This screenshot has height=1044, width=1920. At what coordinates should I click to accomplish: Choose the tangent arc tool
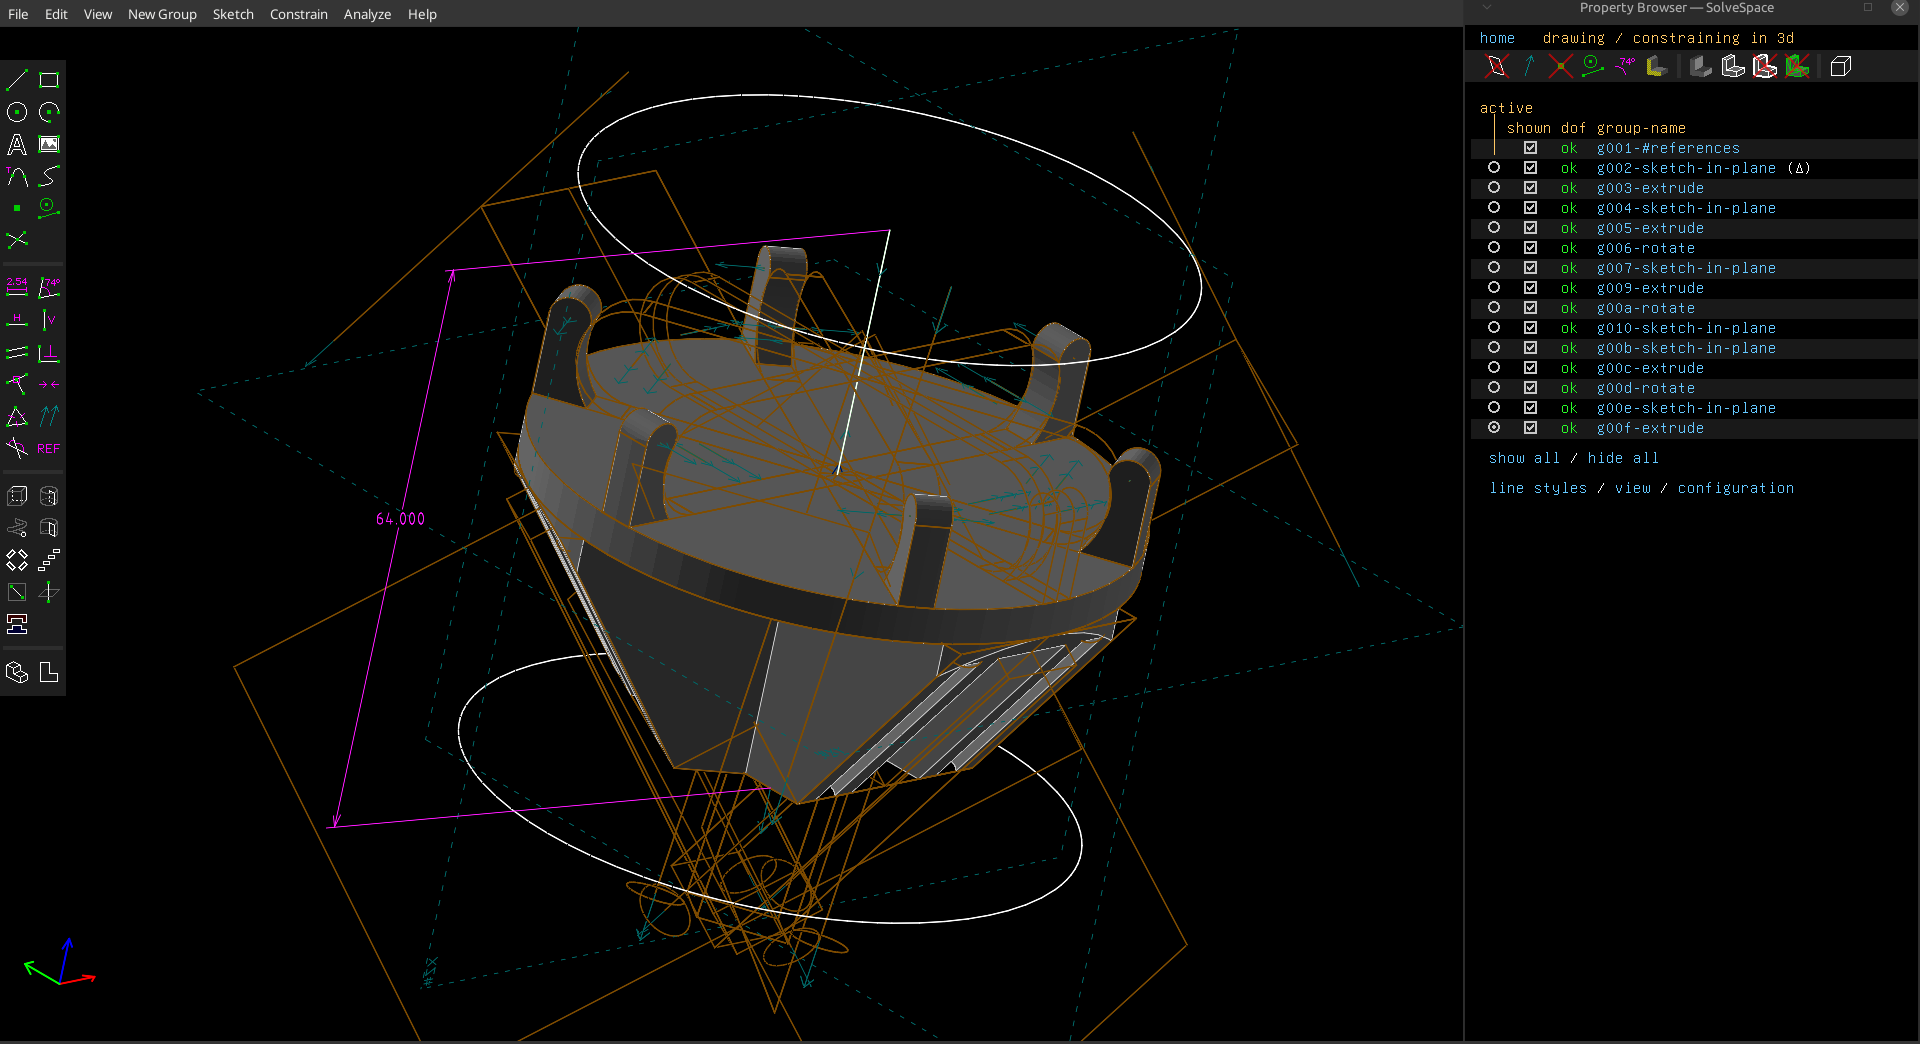point(17,176)
